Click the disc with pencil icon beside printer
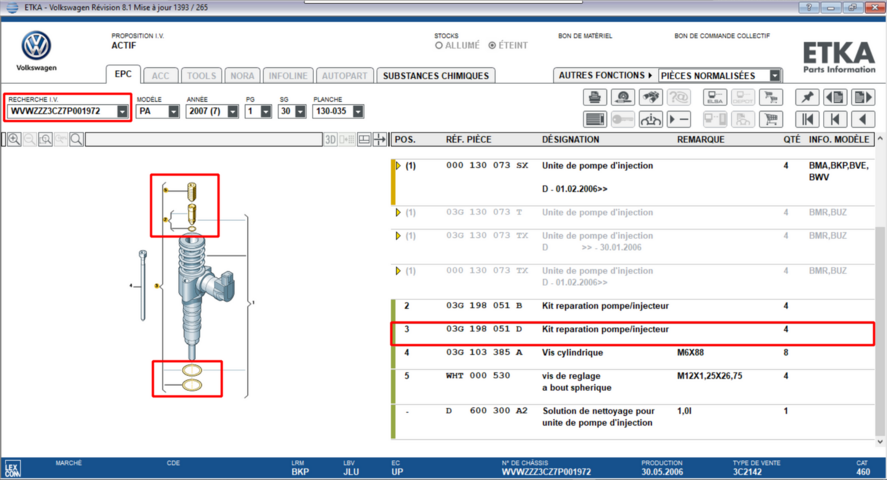Image resolution: width=887 pixels, height=480 pixels. pos(623,97)
